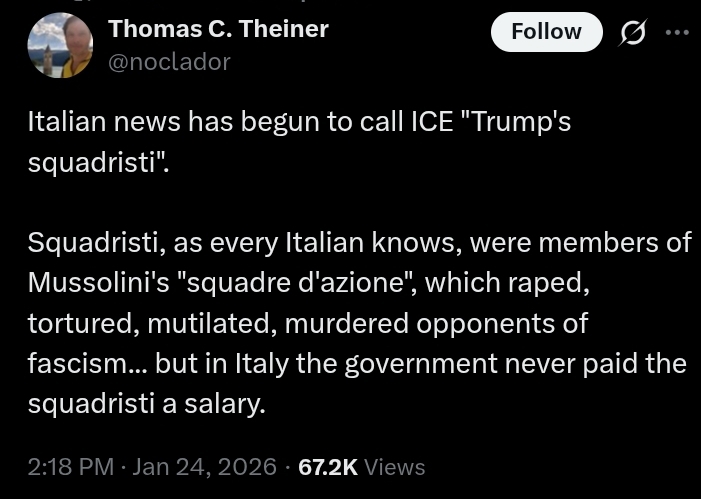Open Grok explain icon beside Follow
701x499 pixels.
click(x=633, y=33)
